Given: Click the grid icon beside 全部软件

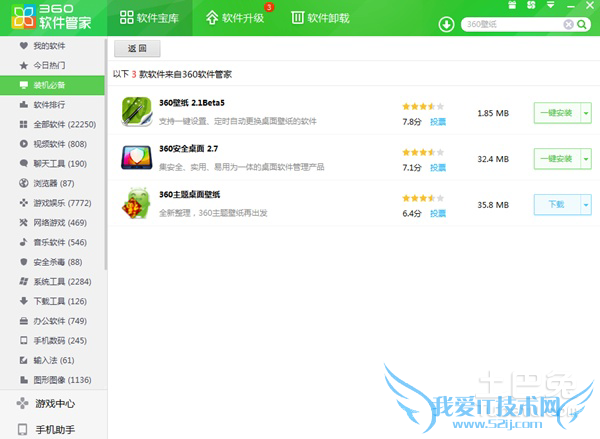Looking at the screenshot, I should pos(24,124).
